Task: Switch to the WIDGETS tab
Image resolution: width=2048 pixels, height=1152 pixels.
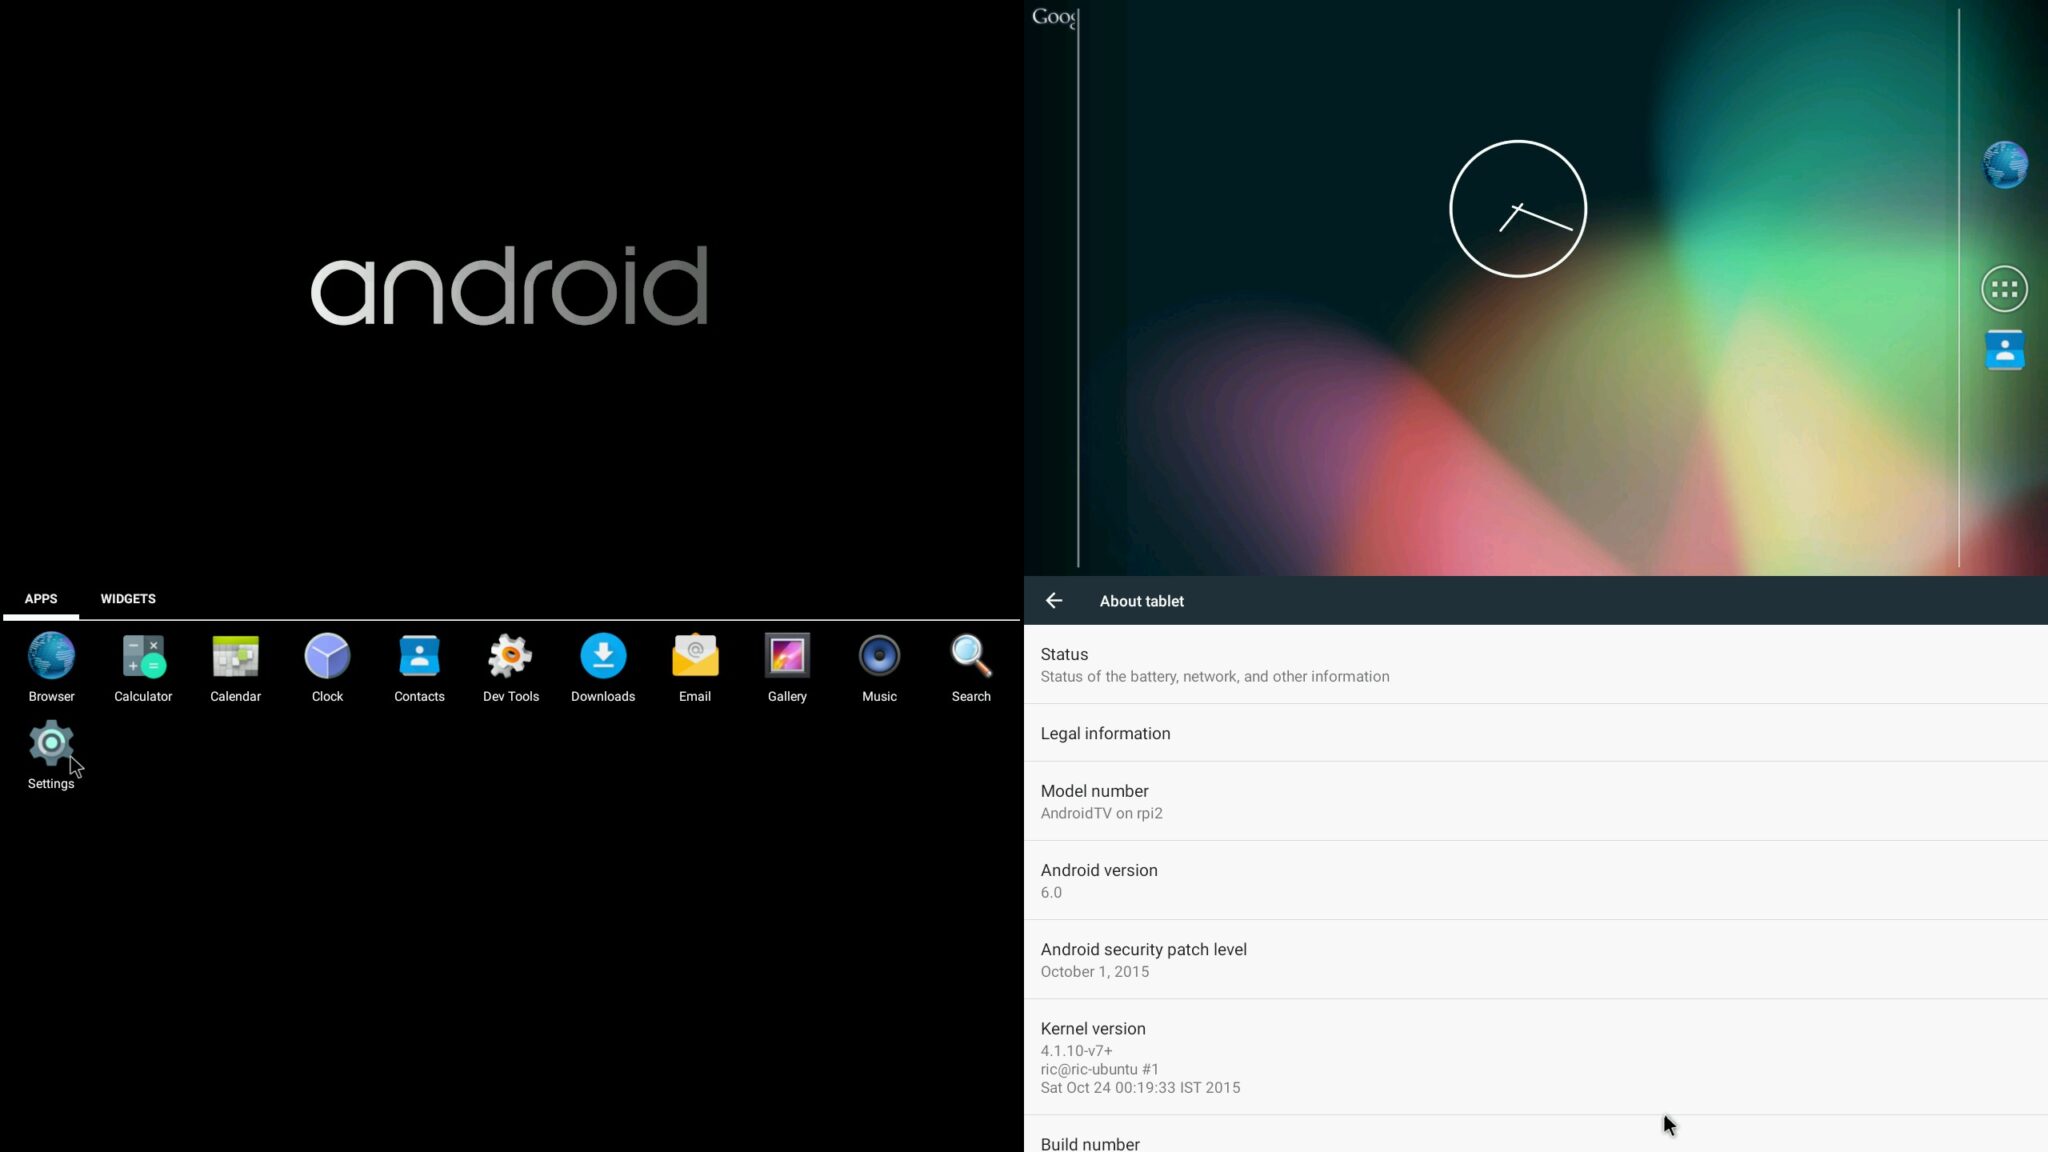Action: (128, 599)
